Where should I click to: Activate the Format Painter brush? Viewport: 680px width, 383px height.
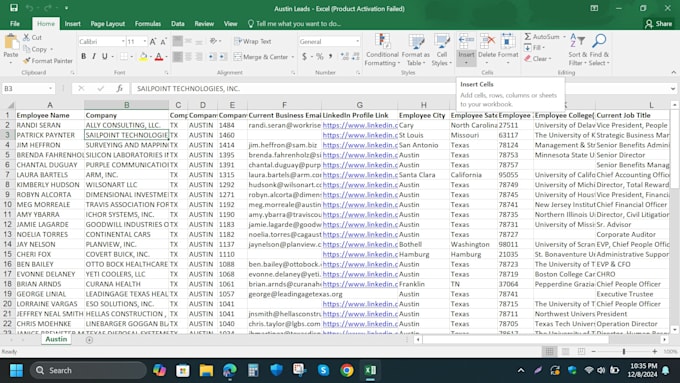pos(48,61)
